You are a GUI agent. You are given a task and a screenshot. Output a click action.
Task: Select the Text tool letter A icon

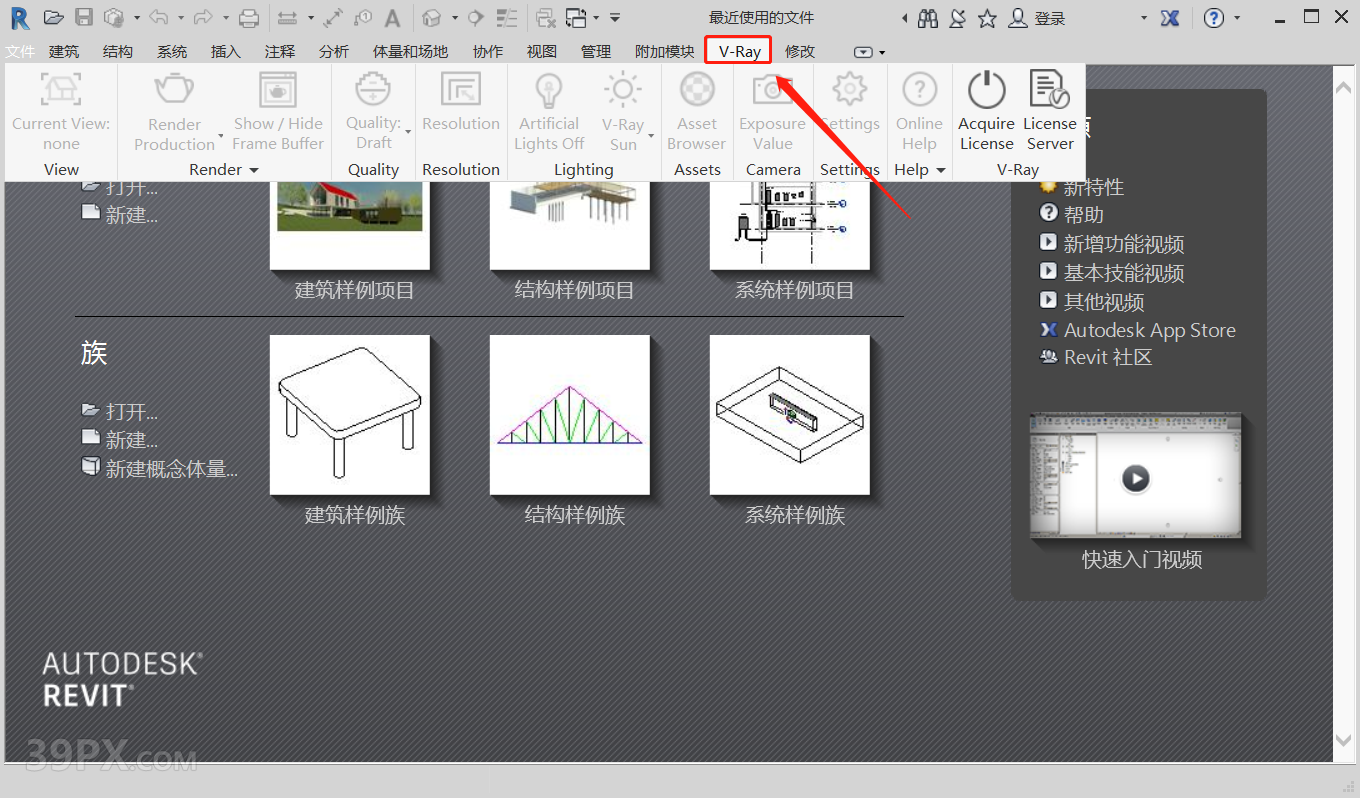[x=393, y=18]
